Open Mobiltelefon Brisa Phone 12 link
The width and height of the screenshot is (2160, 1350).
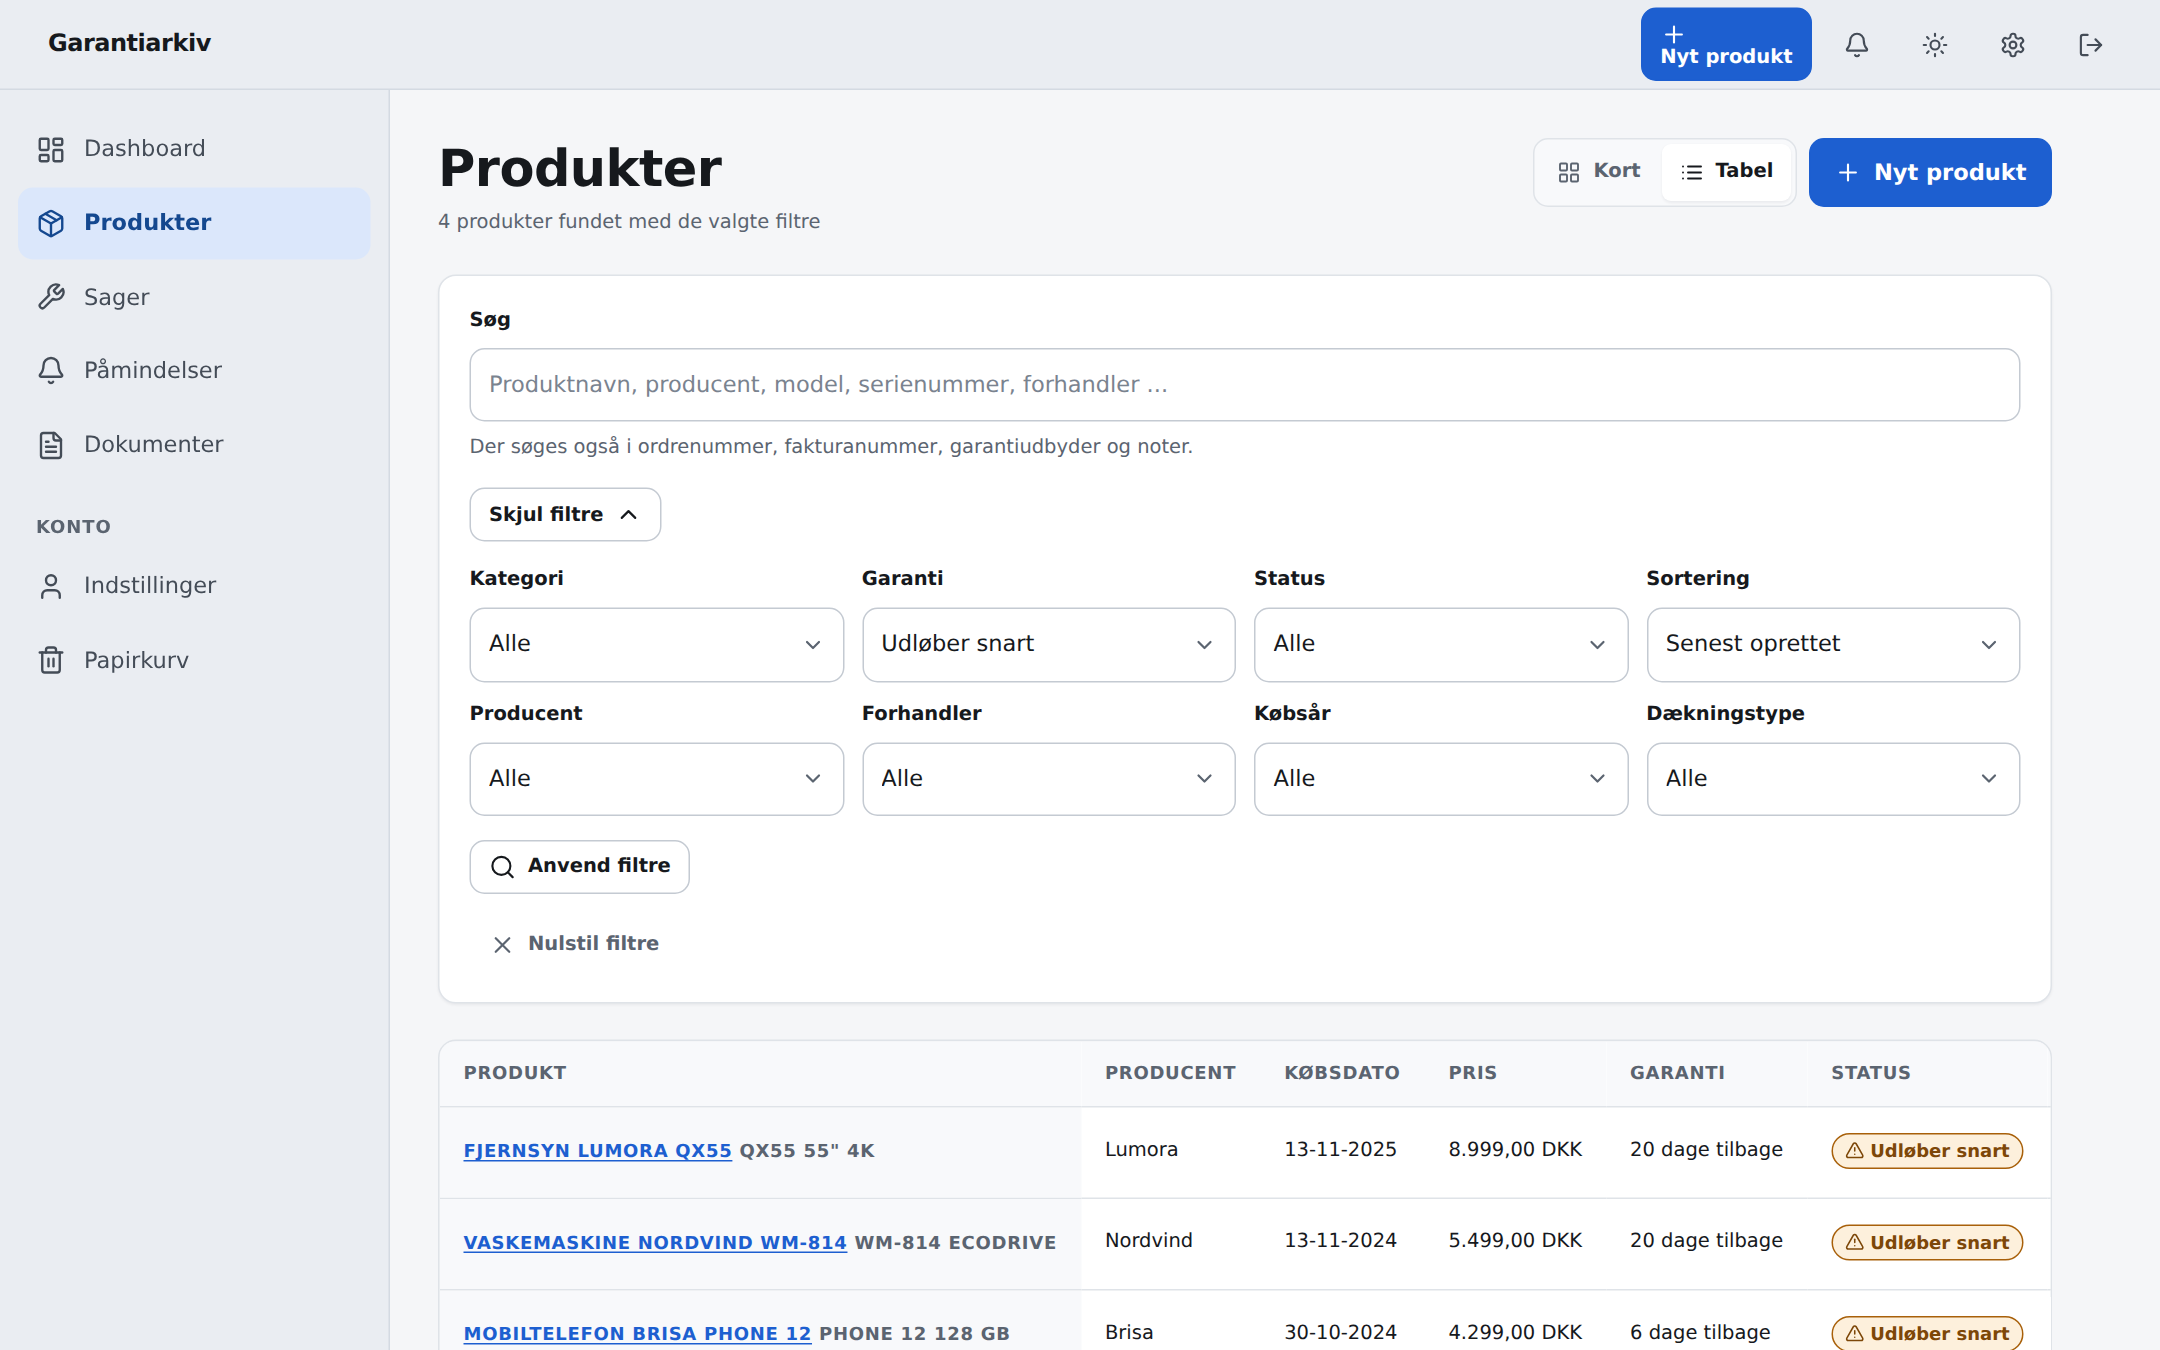637,1334
